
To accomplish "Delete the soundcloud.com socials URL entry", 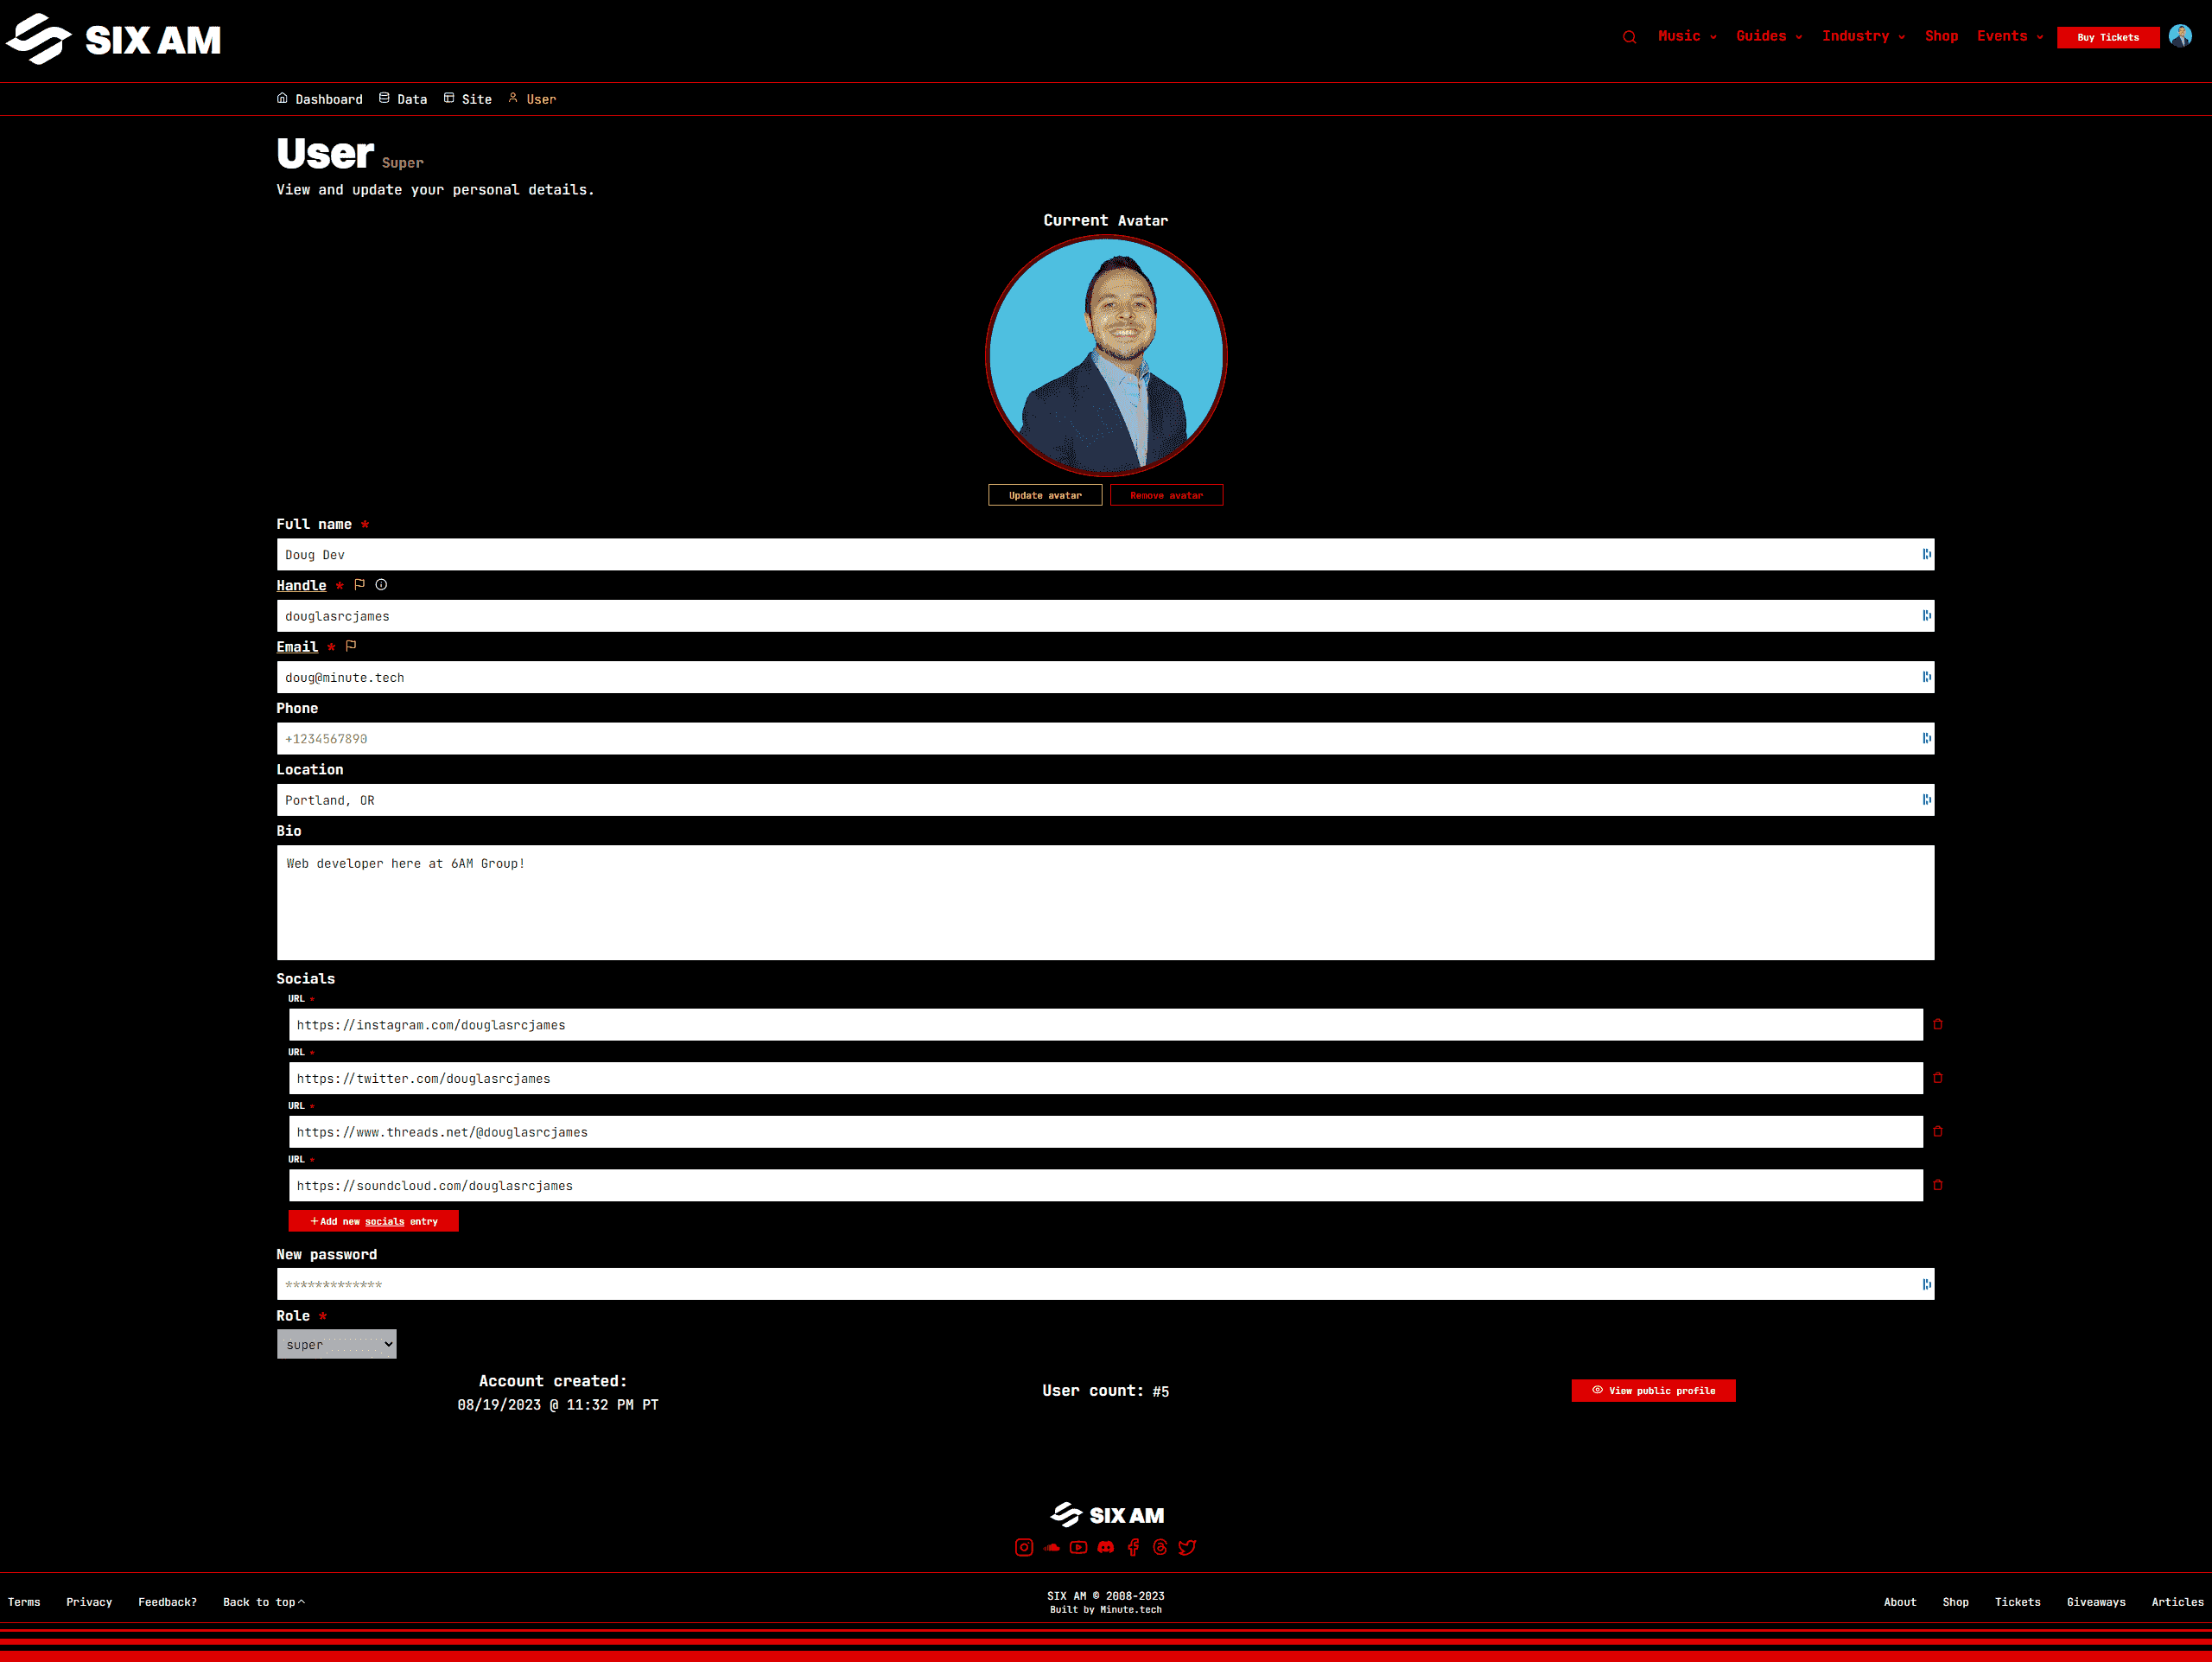I will coord(1938,1185).
